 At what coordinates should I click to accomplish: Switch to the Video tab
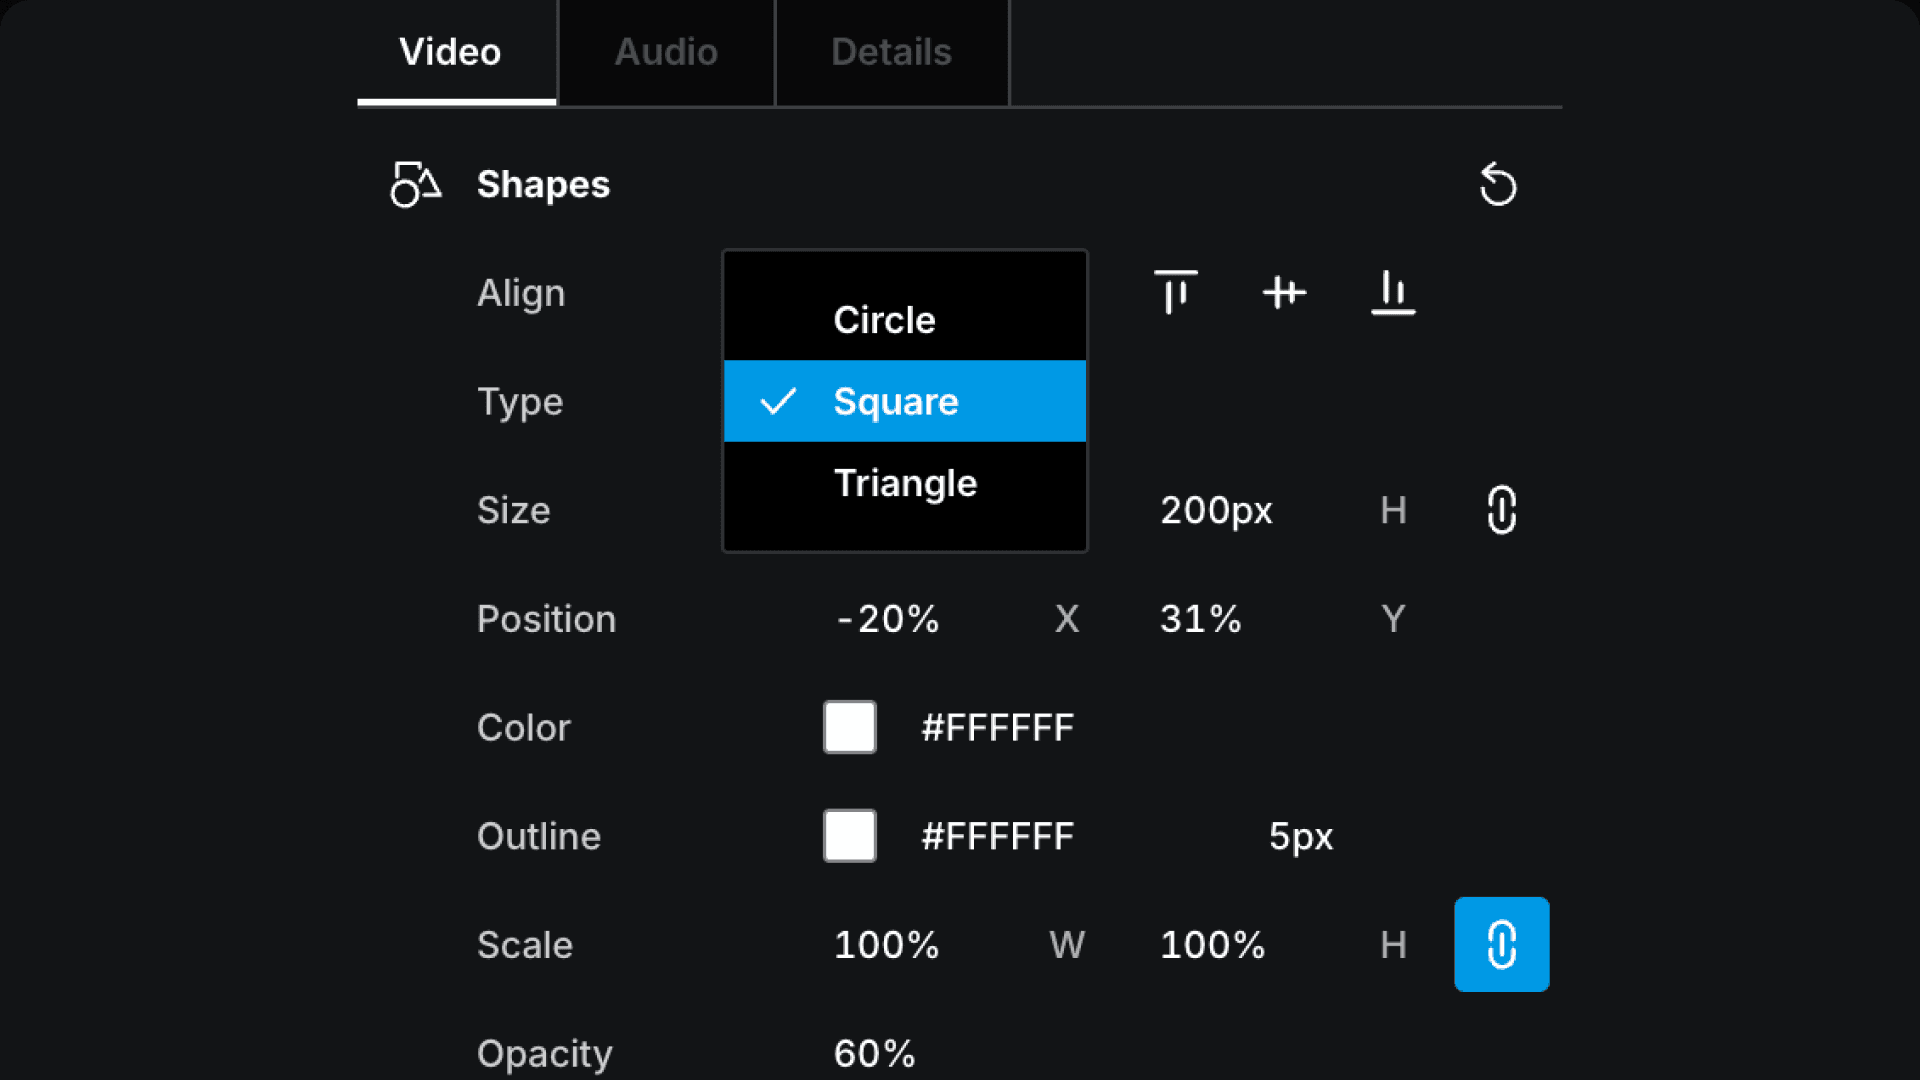click(x=456, y=52)
